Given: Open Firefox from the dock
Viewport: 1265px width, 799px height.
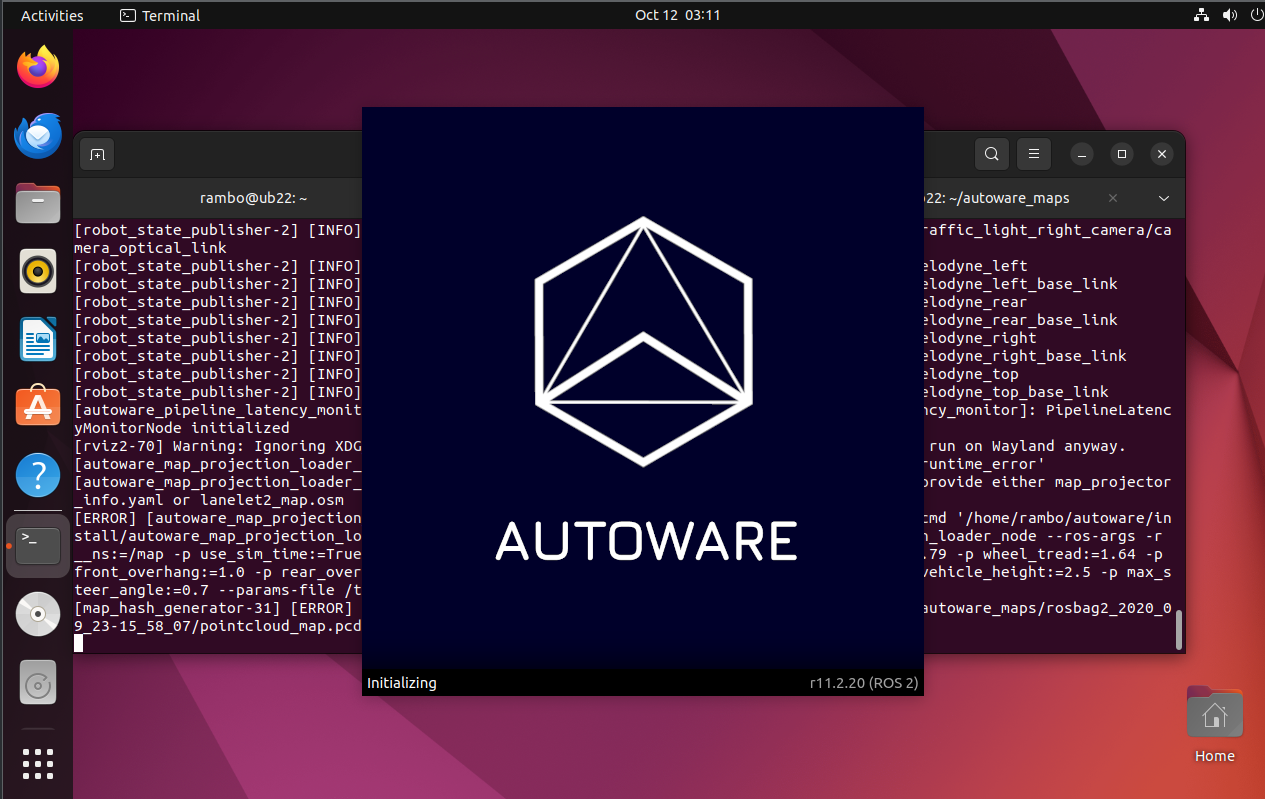Looking at the screenshot, I should point(38,68).
